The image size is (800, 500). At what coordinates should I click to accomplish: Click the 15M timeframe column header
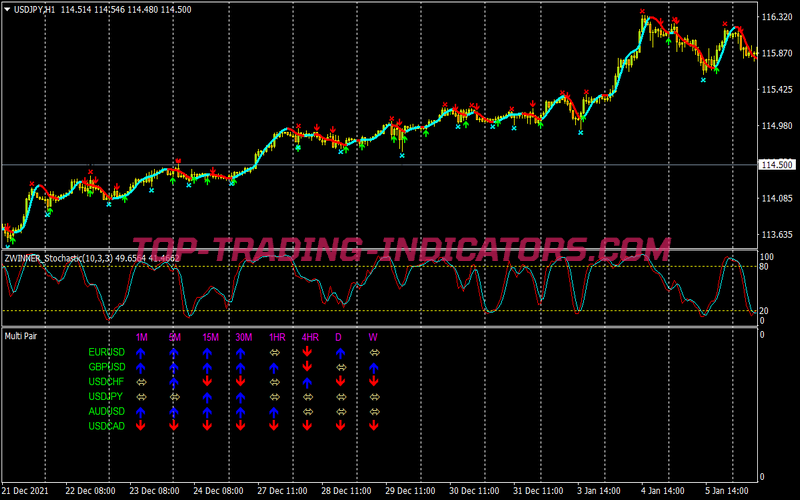(x=211, y=337)
